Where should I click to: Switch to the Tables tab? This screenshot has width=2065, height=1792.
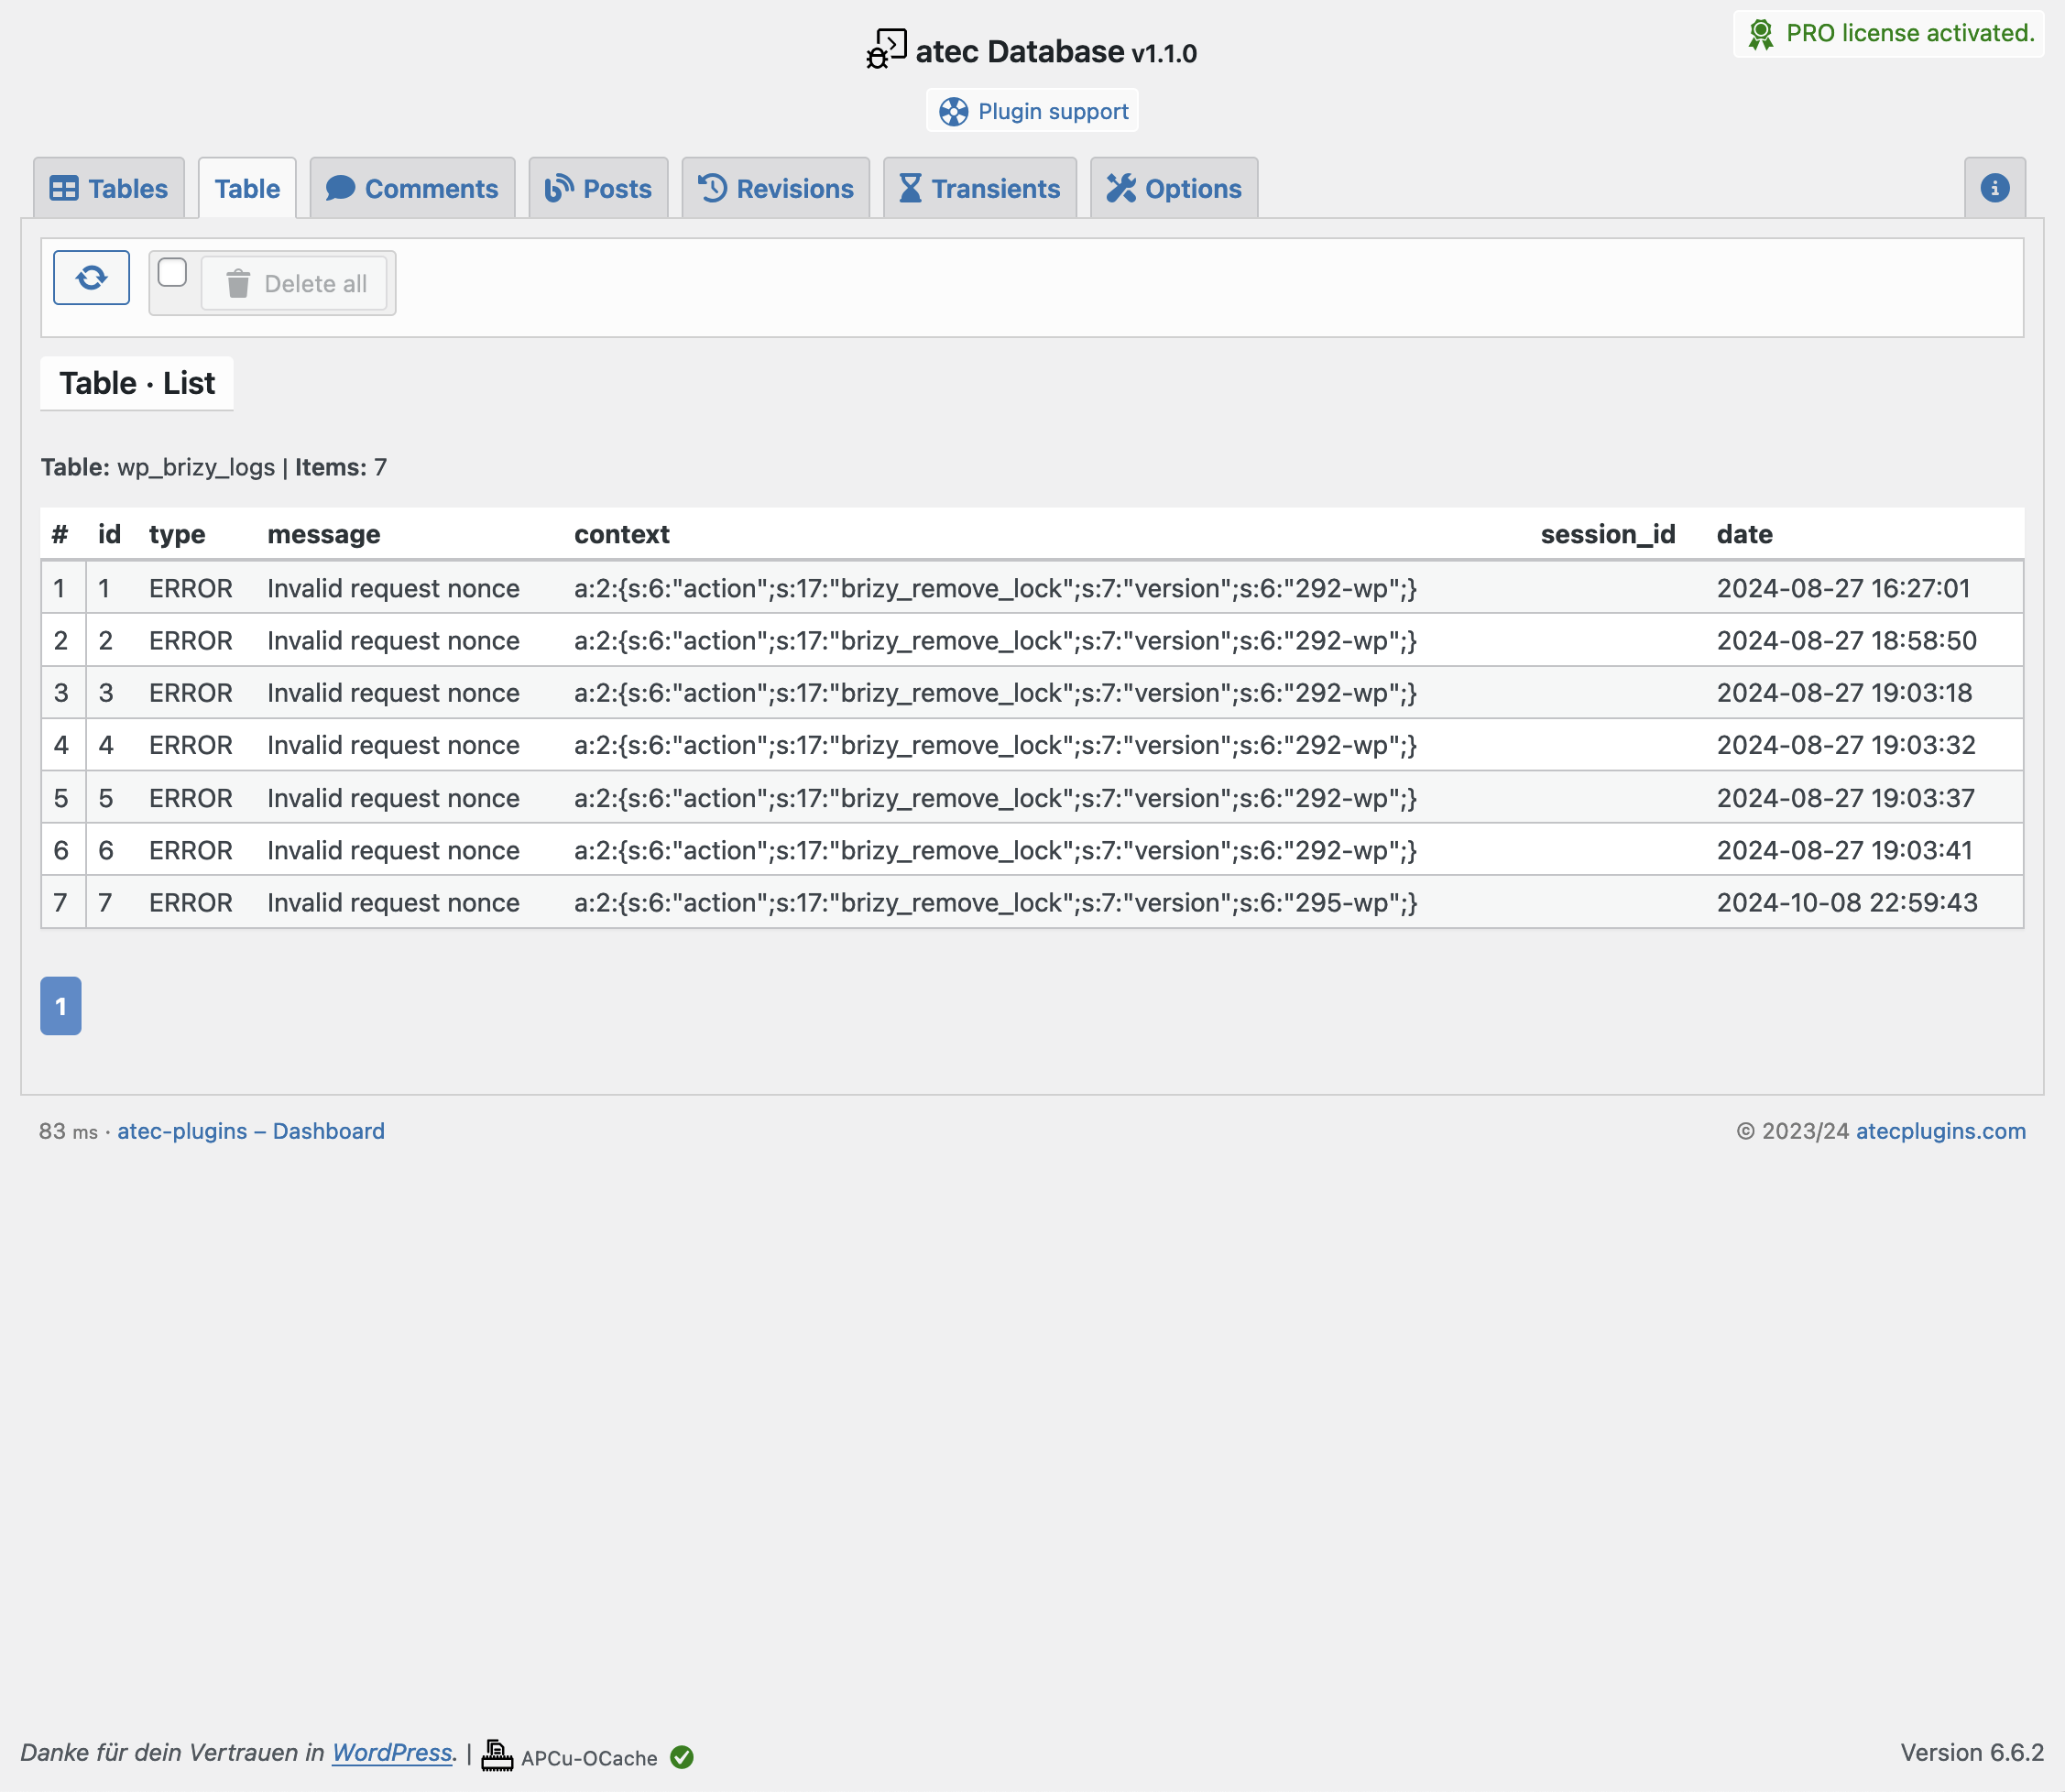[109, 188]
